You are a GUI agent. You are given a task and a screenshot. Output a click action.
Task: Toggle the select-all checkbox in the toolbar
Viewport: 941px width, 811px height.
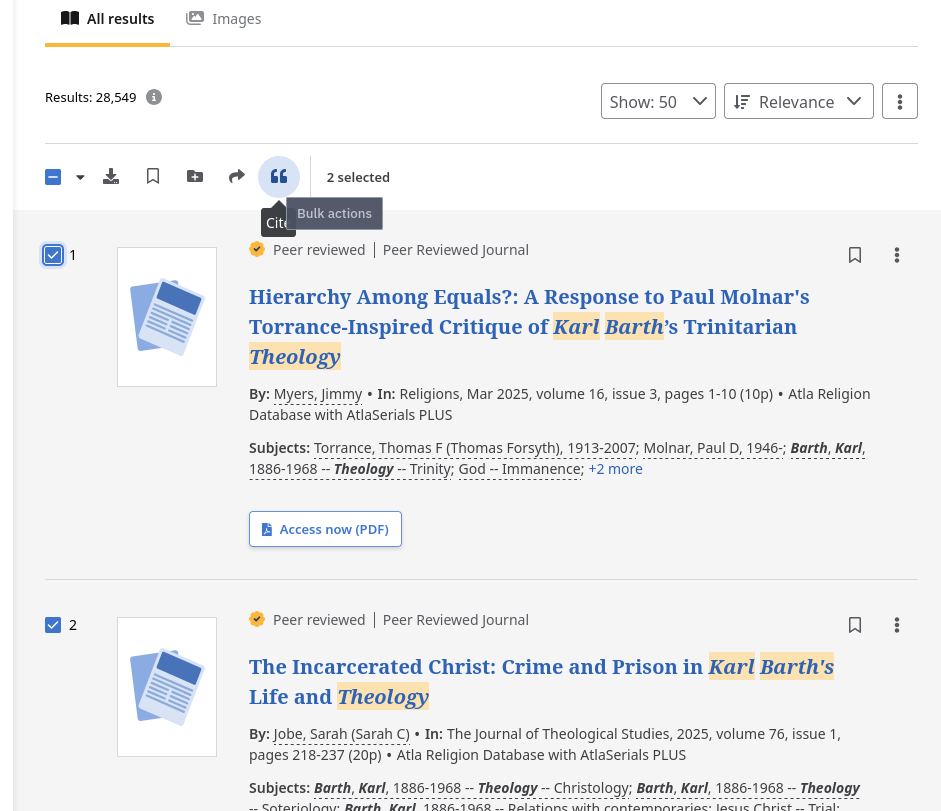pos(53,176)
